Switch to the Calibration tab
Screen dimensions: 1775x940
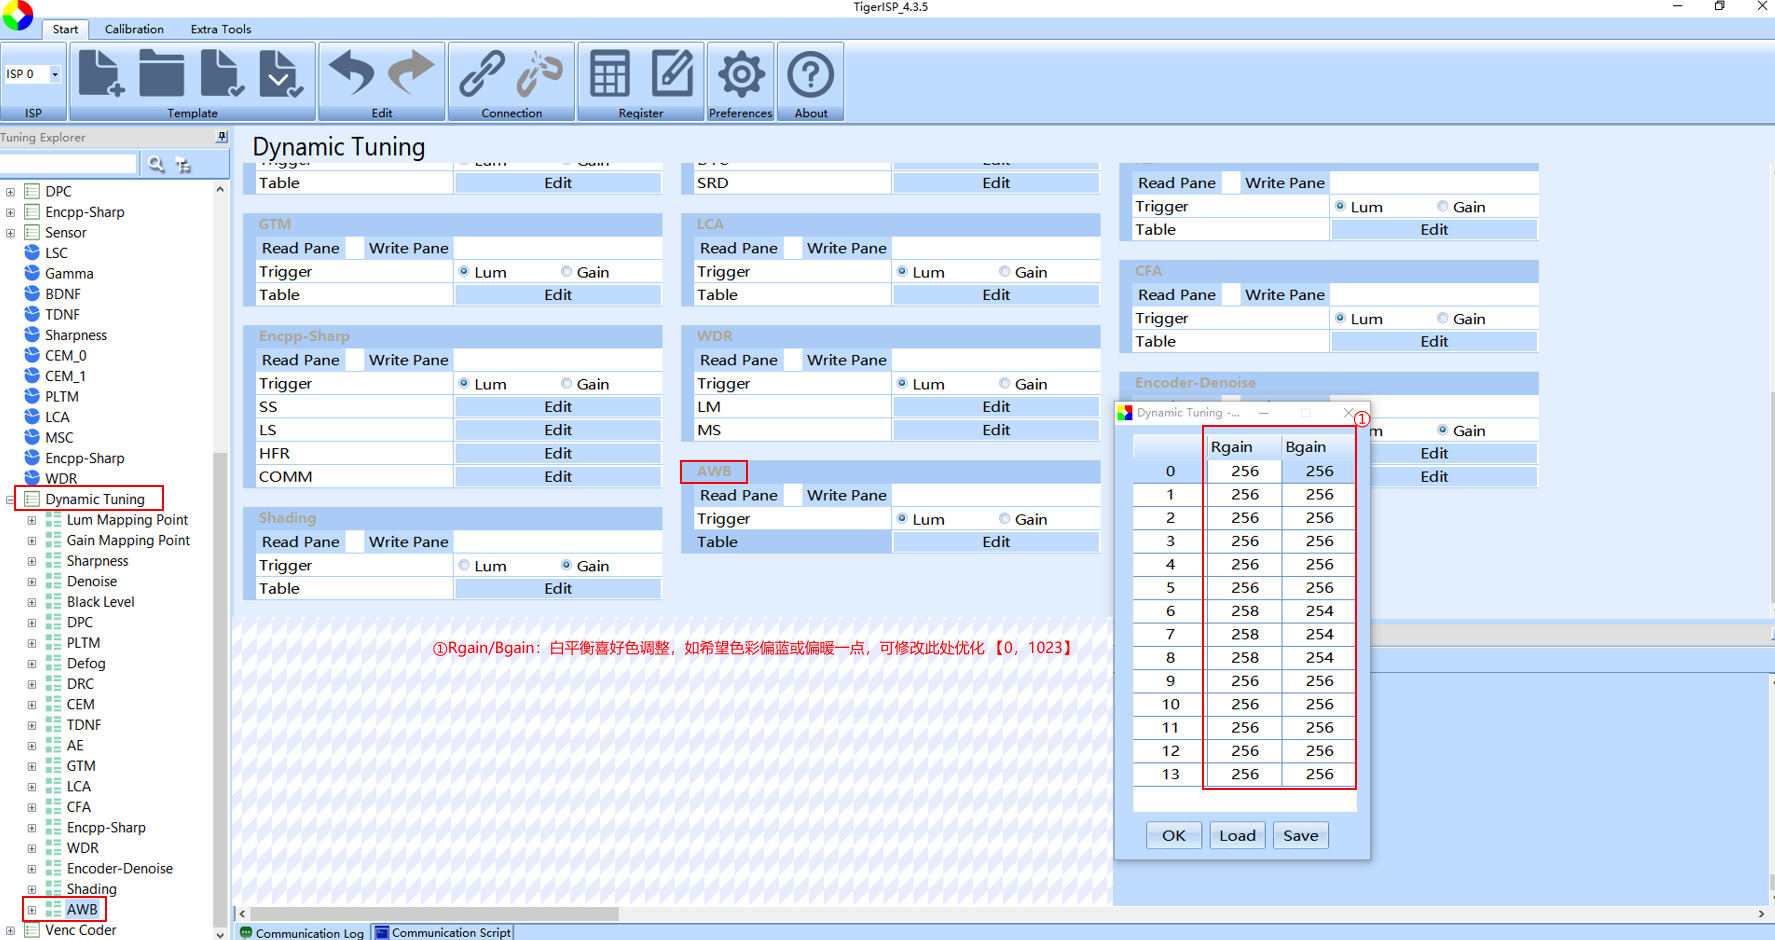(134, 29)
